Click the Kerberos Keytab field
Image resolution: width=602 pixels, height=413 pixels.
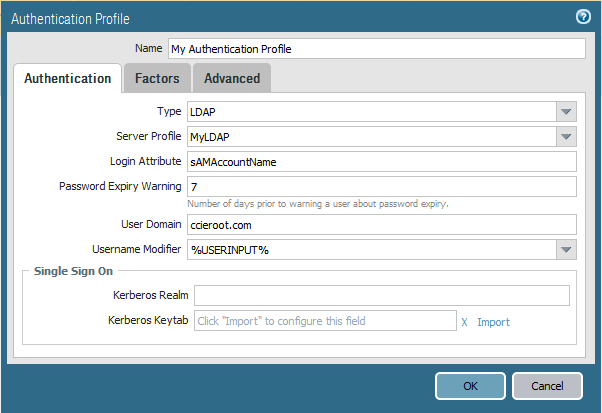(x=323, y=321)
